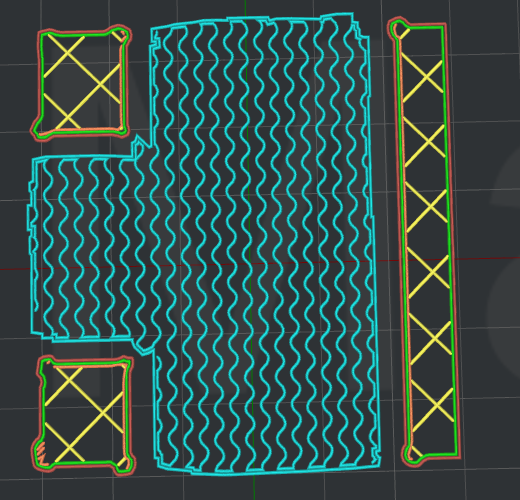The height and width of the screenshot is (500, 520).
Task: Click the red outer wall top edge of top-left square
Action: pyautogui.click(x=83, y=30)
